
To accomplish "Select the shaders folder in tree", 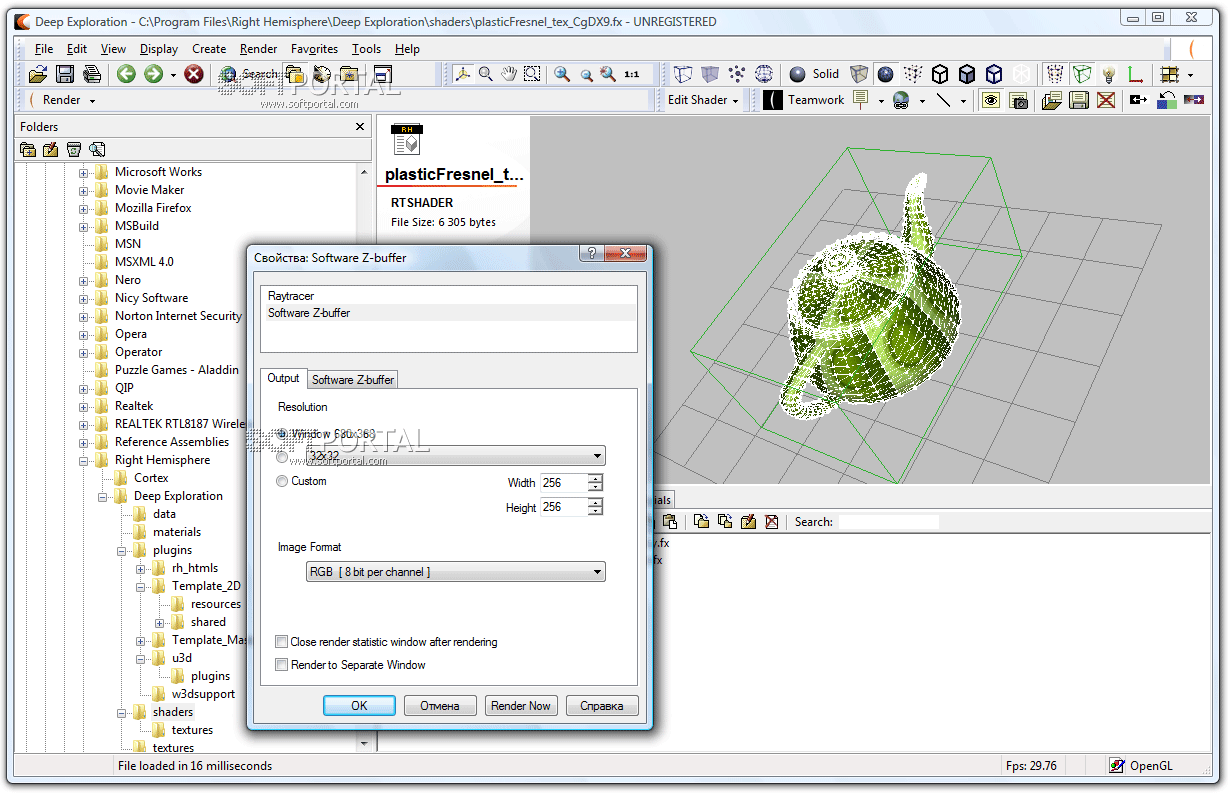I will (x=173, y=712).
